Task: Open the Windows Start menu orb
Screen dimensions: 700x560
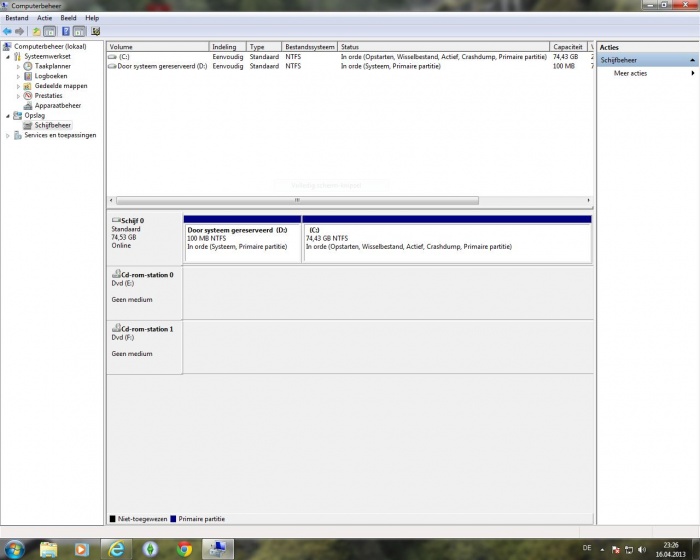Action: (14, 549)
